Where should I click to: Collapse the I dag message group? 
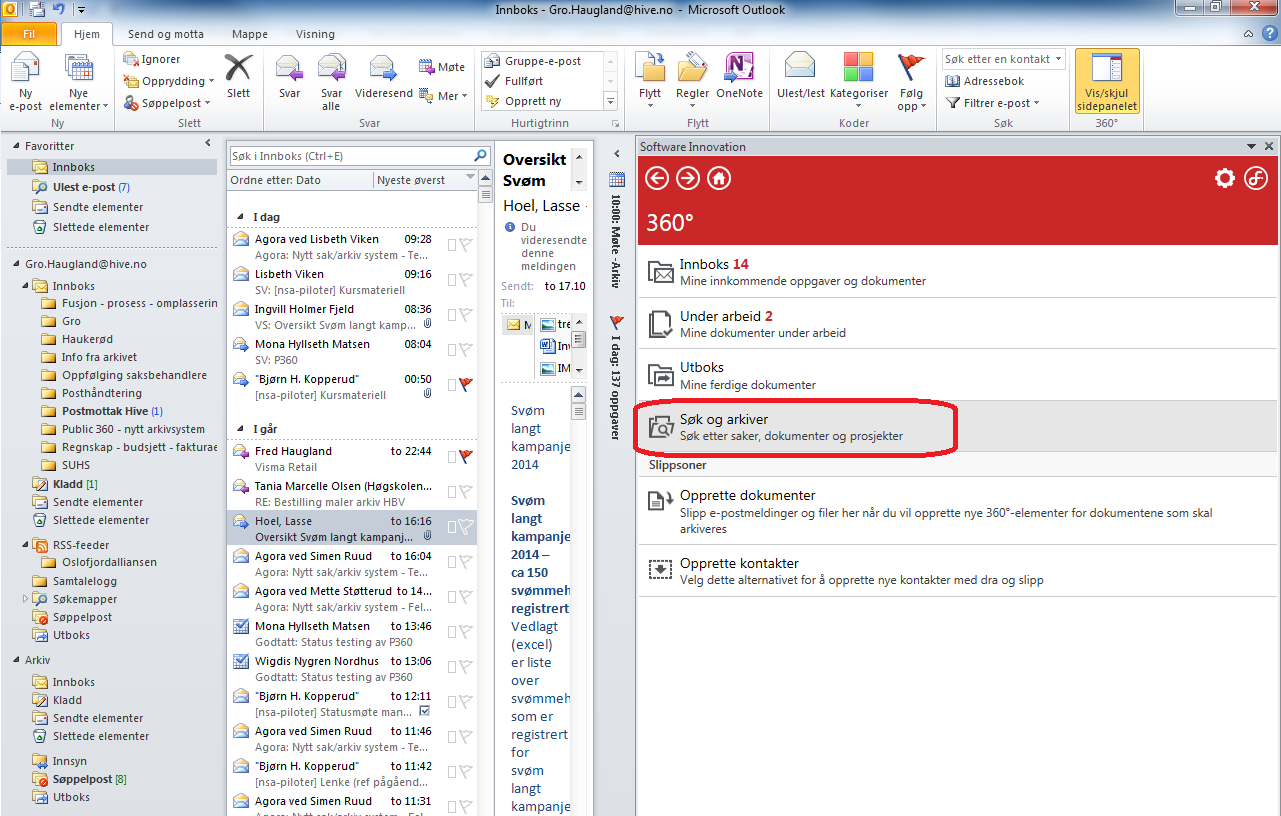(240, 217)
